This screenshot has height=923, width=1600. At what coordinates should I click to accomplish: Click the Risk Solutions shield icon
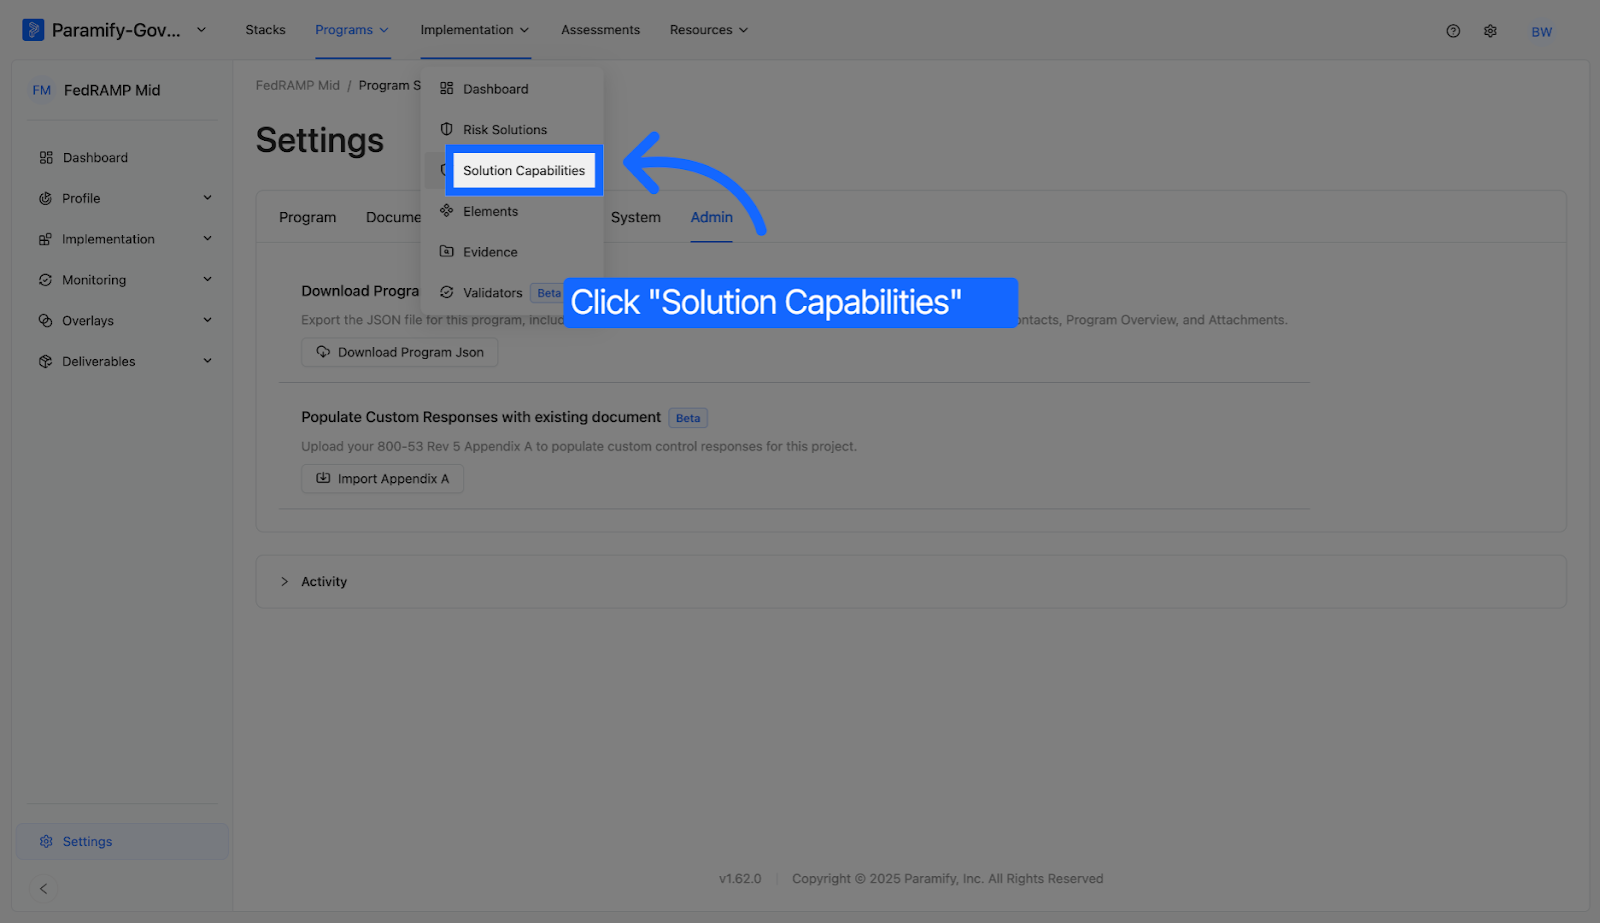[447, 129]
